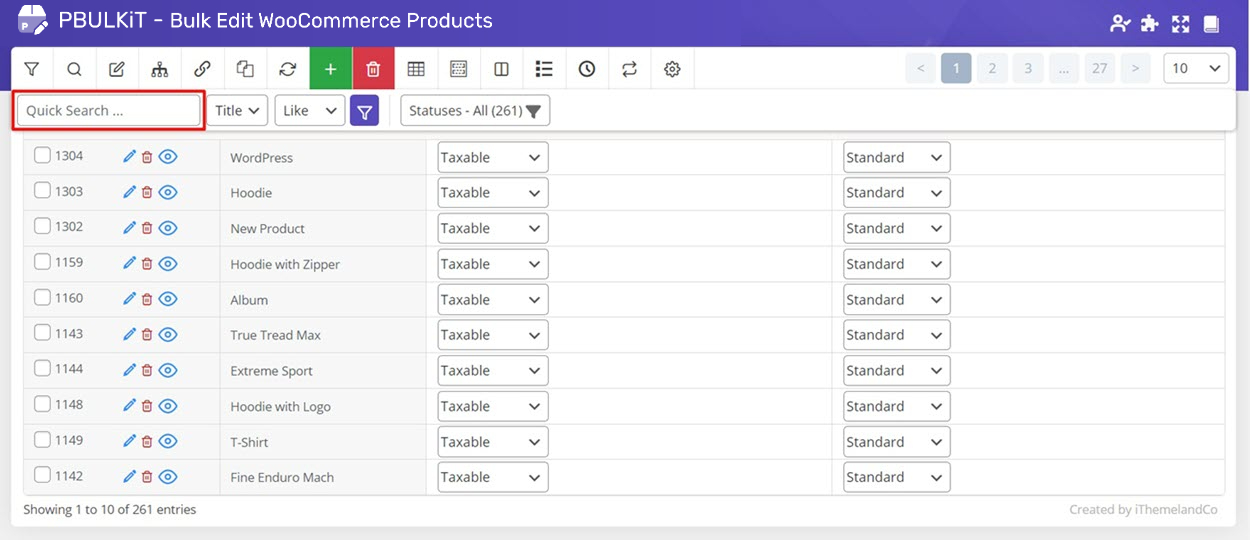This screenshot has height=540, width=1250.
Task: View the Album product with eye icon
Action: pyautogui.click(x=168, y=299)
